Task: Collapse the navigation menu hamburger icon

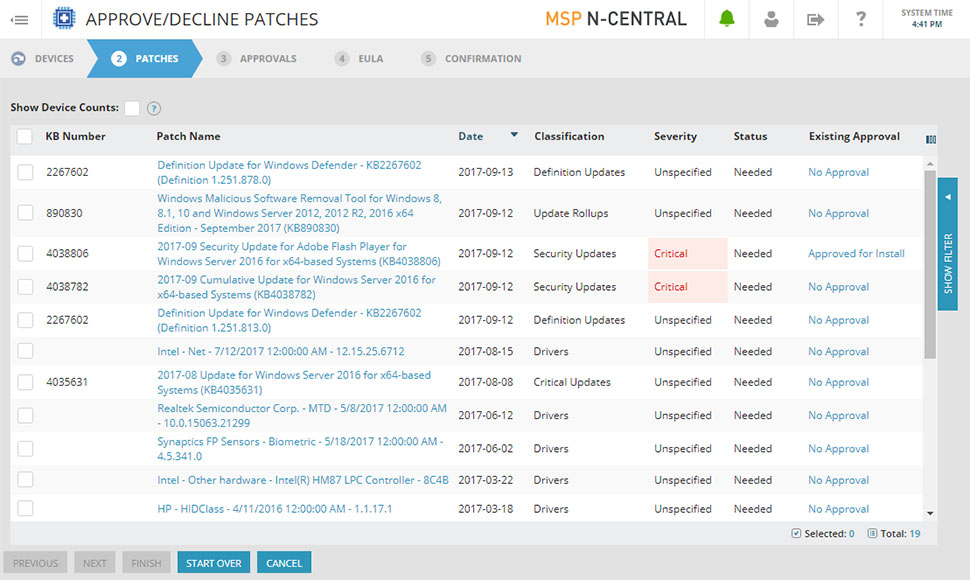Action: tap(20, 20)
